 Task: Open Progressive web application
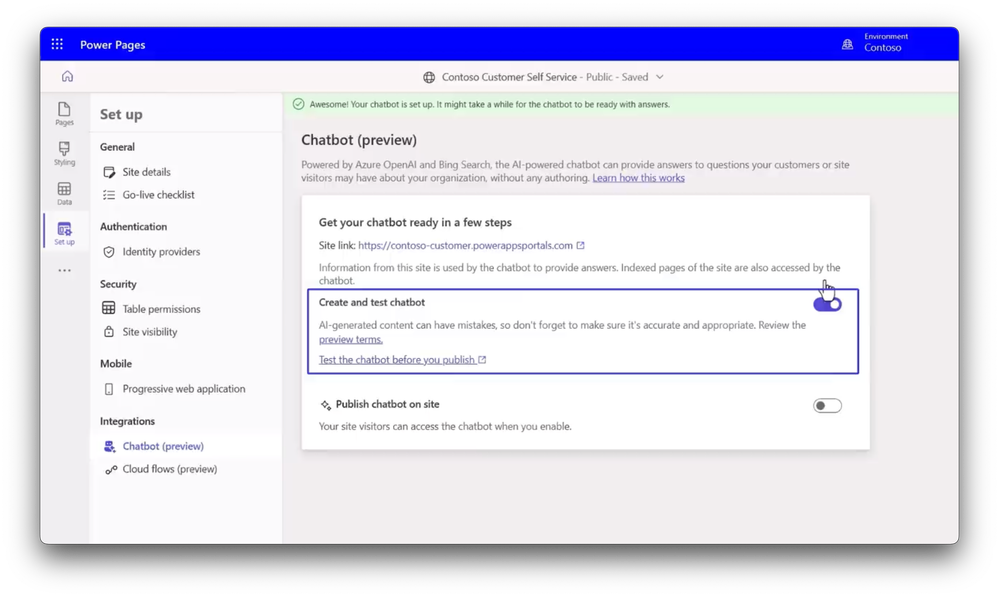[184, 389]
